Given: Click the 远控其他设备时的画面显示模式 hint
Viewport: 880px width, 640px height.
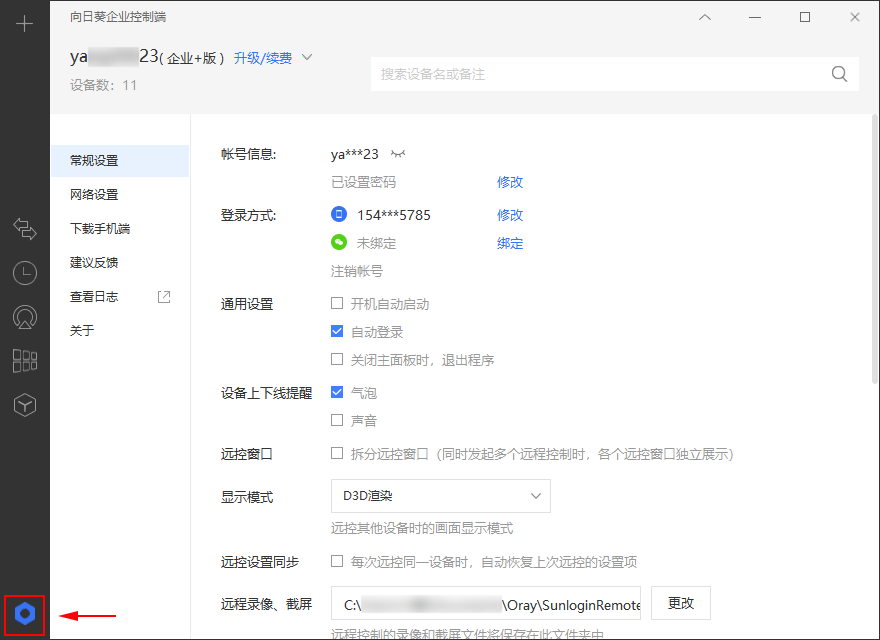Looking at the screenshot, I should (421, 528).
